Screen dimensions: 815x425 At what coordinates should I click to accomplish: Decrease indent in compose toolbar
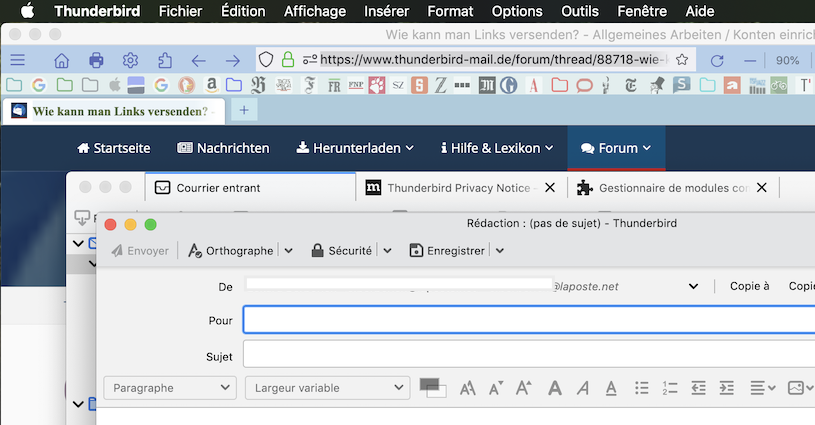click(x=699, y=388)
